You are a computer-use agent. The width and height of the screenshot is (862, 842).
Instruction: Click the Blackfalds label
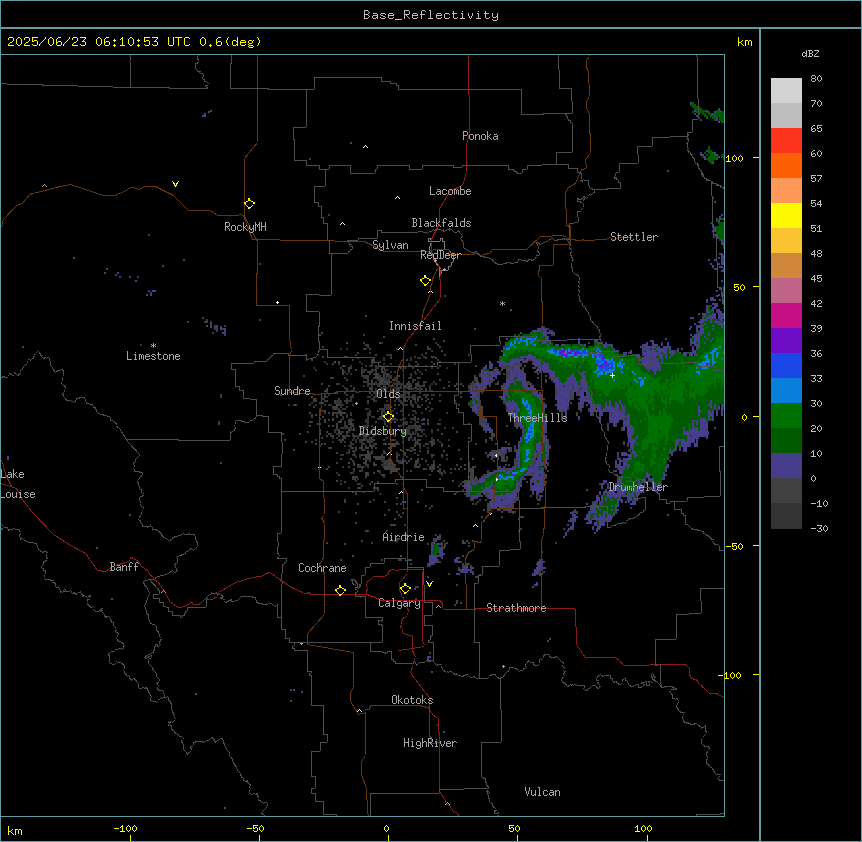[441, 223]
